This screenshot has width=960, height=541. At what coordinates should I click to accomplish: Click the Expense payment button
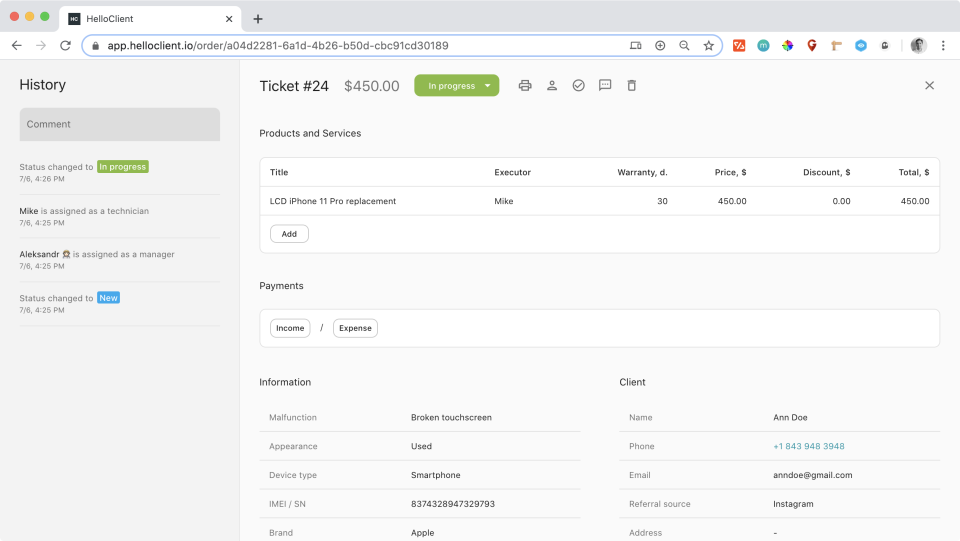(355, 328)
